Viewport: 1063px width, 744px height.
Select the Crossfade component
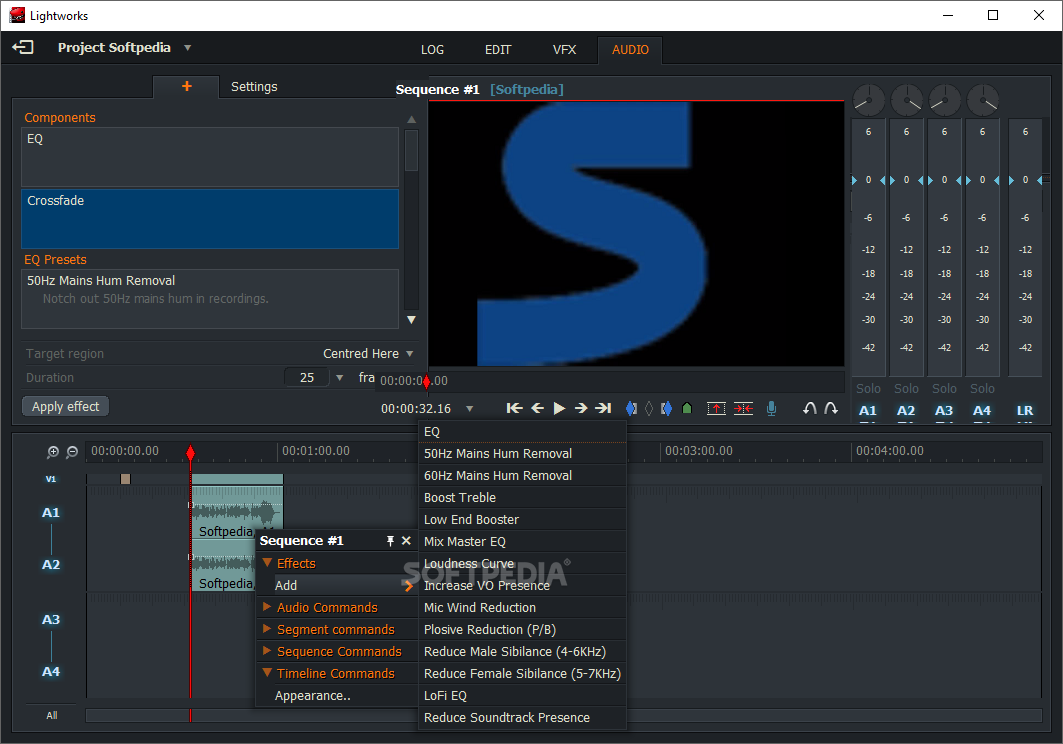(x=209, y=218)
